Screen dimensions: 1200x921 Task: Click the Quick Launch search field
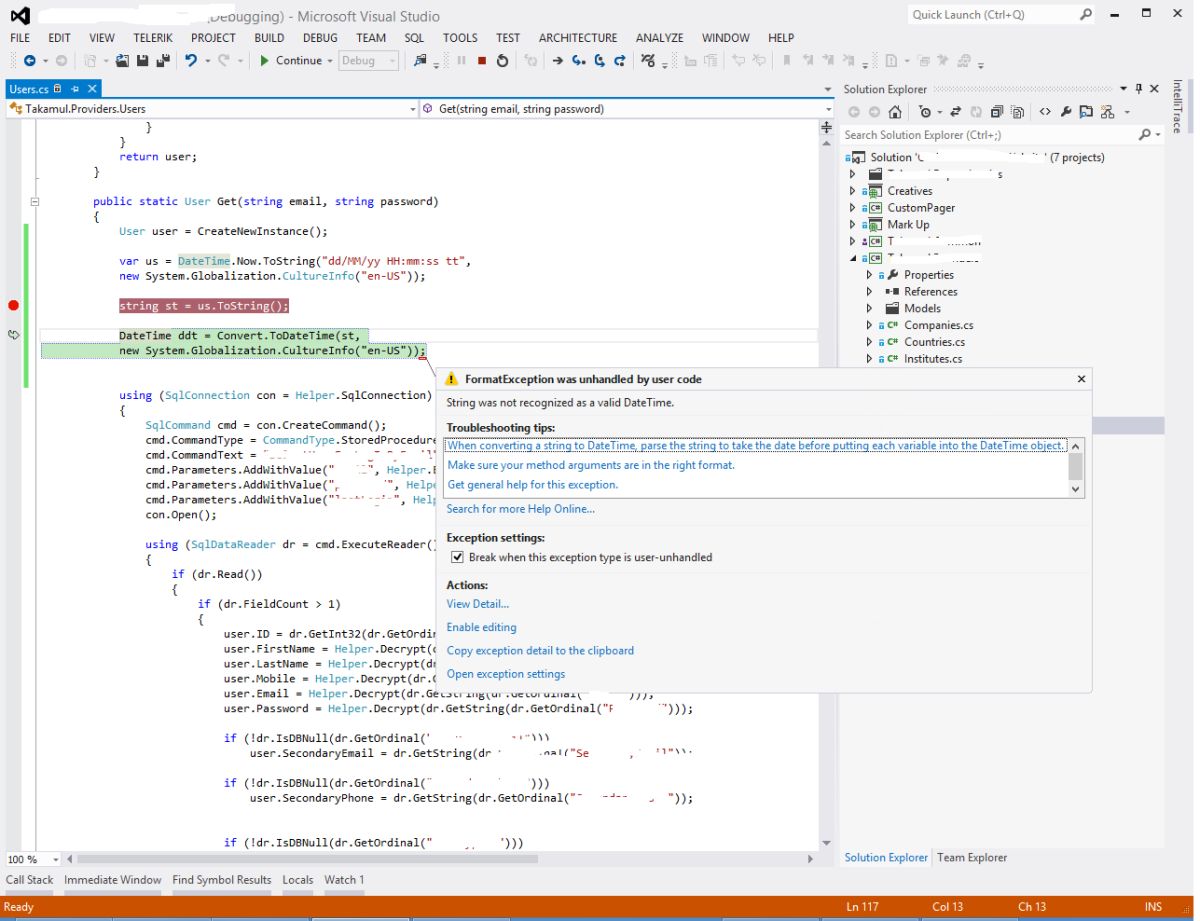pyautogui.click(x=992, y=15)
